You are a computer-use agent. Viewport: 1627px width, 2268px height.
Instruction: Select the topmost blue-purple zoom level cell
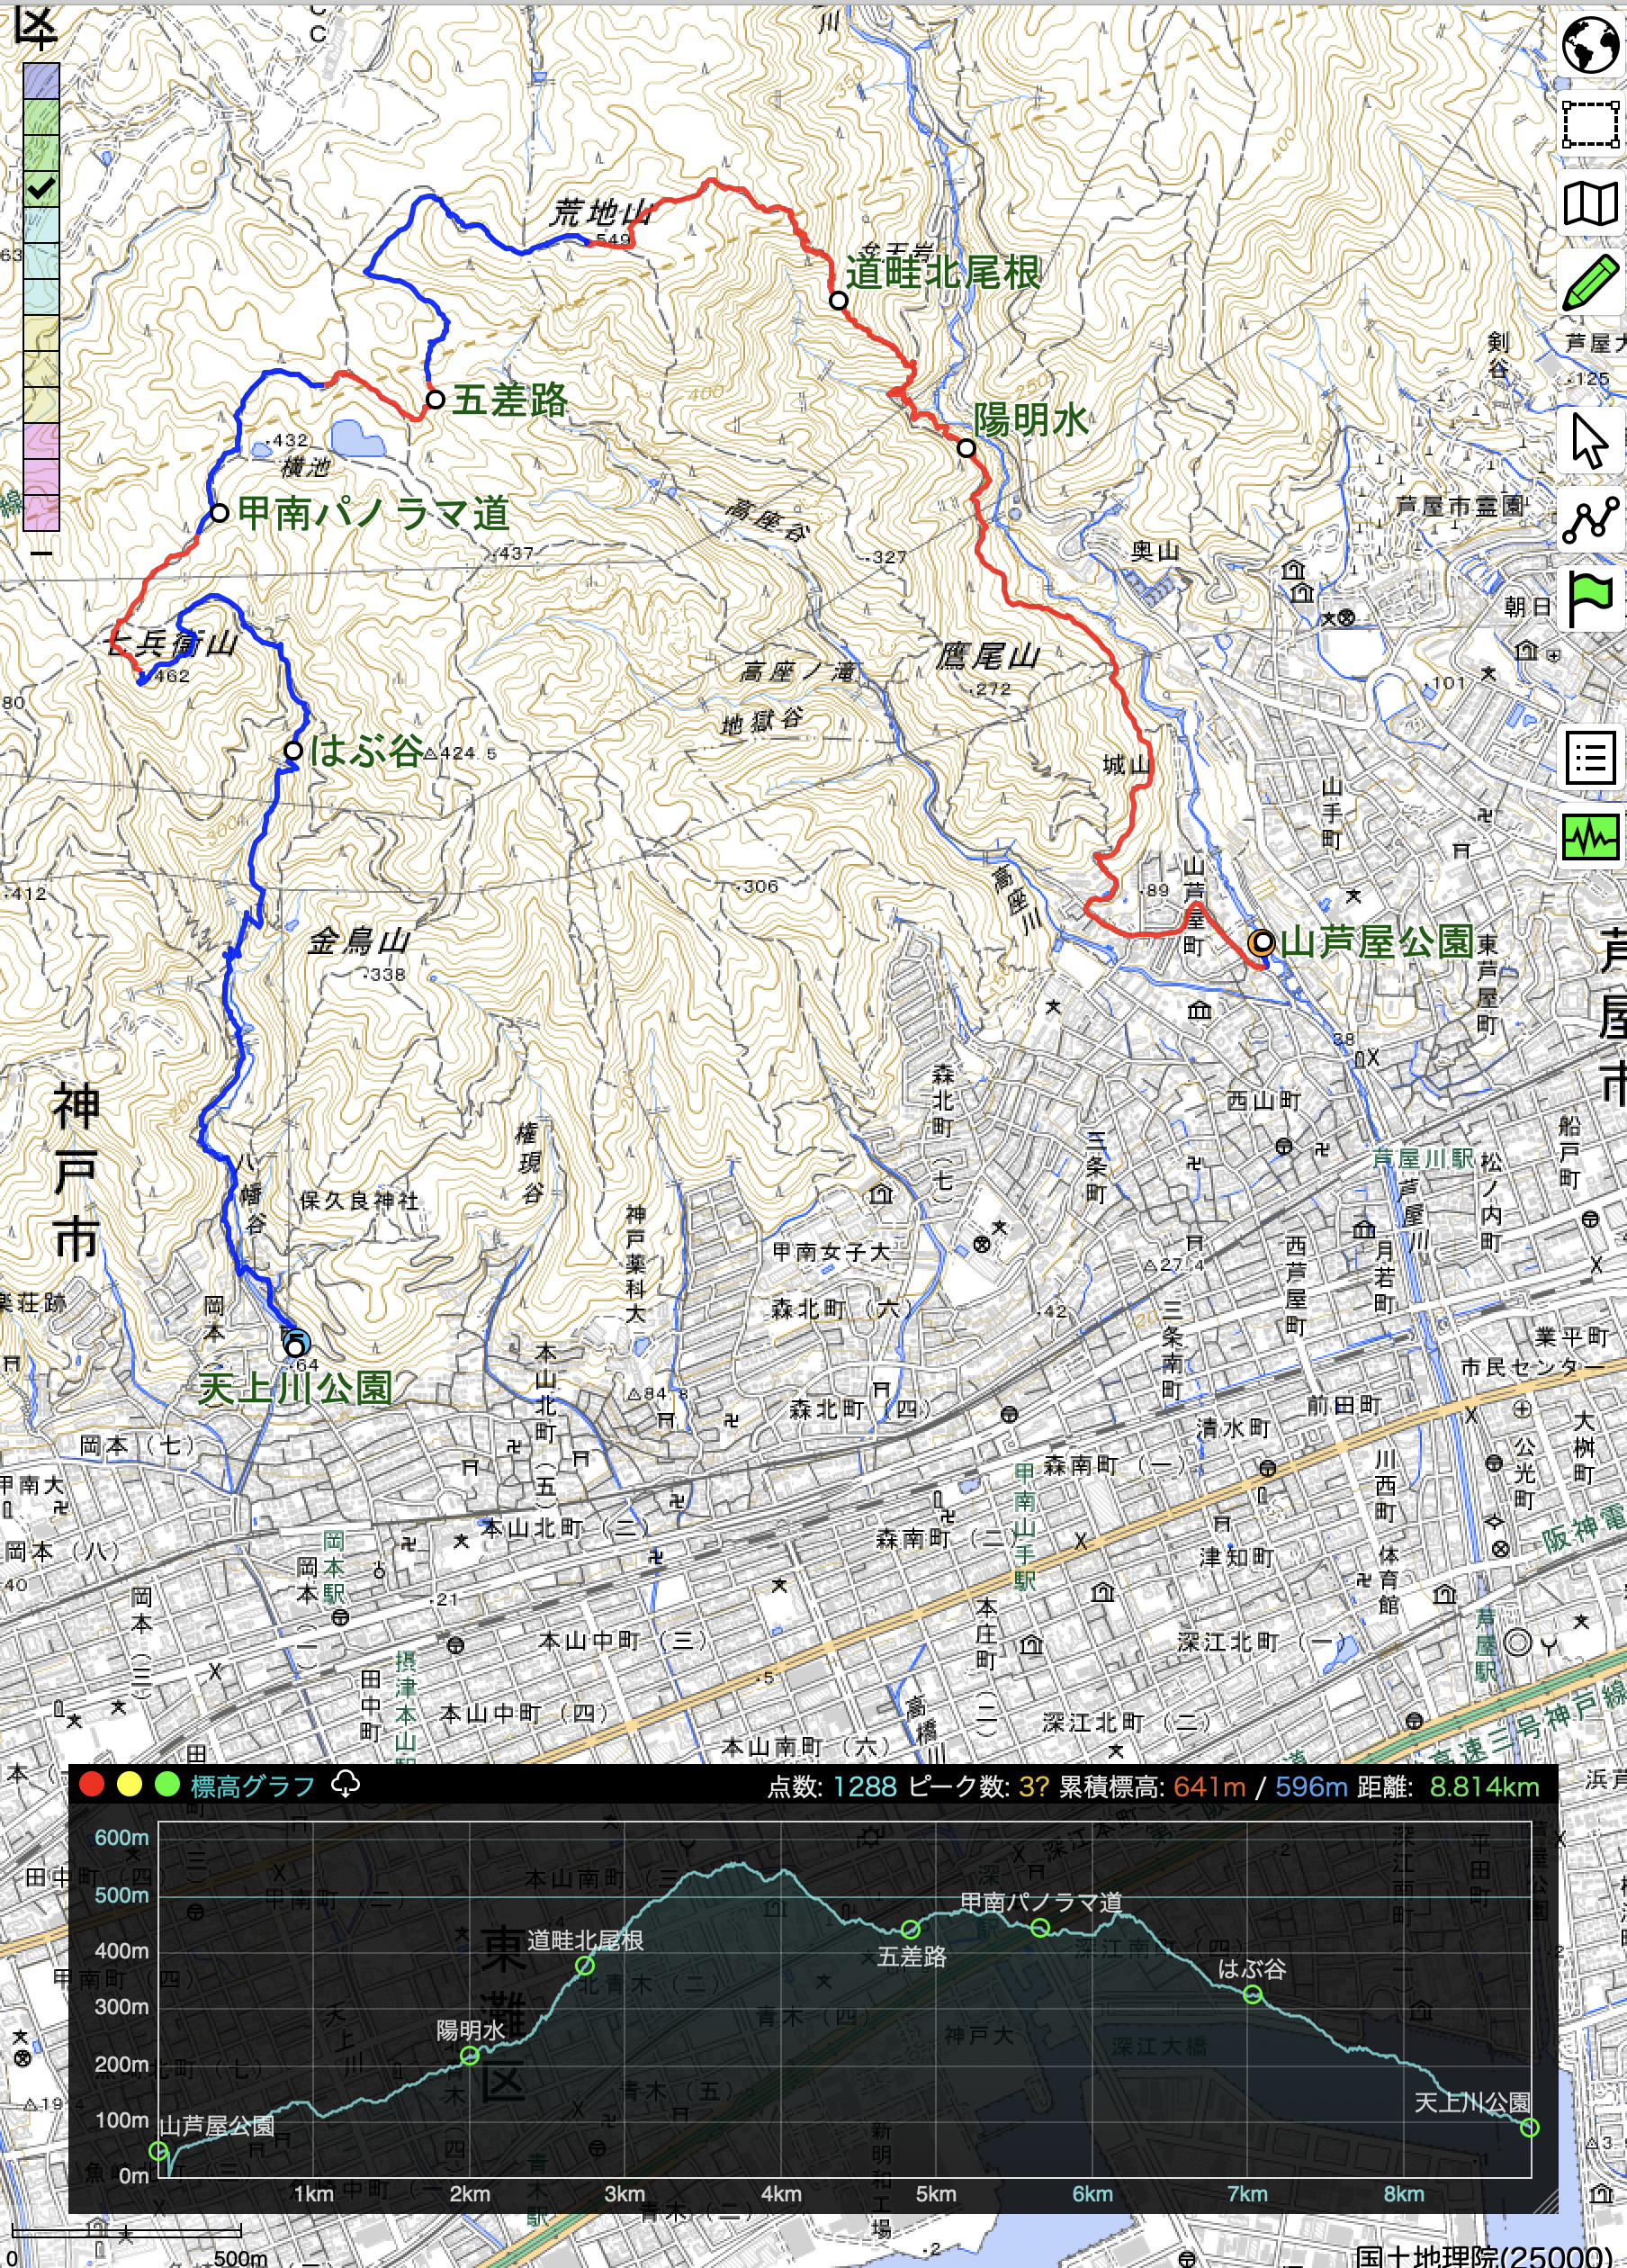click(41, 80)
